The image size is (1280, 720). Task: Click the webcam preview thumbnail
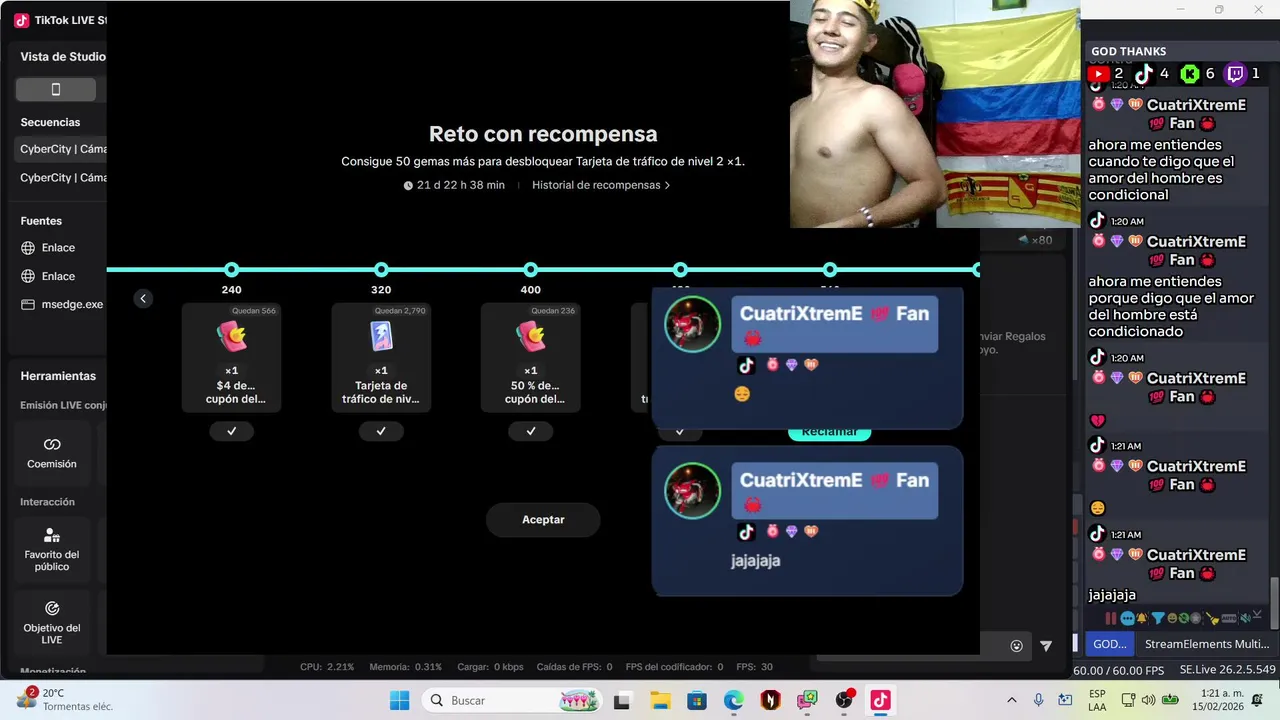click(935, 114)
